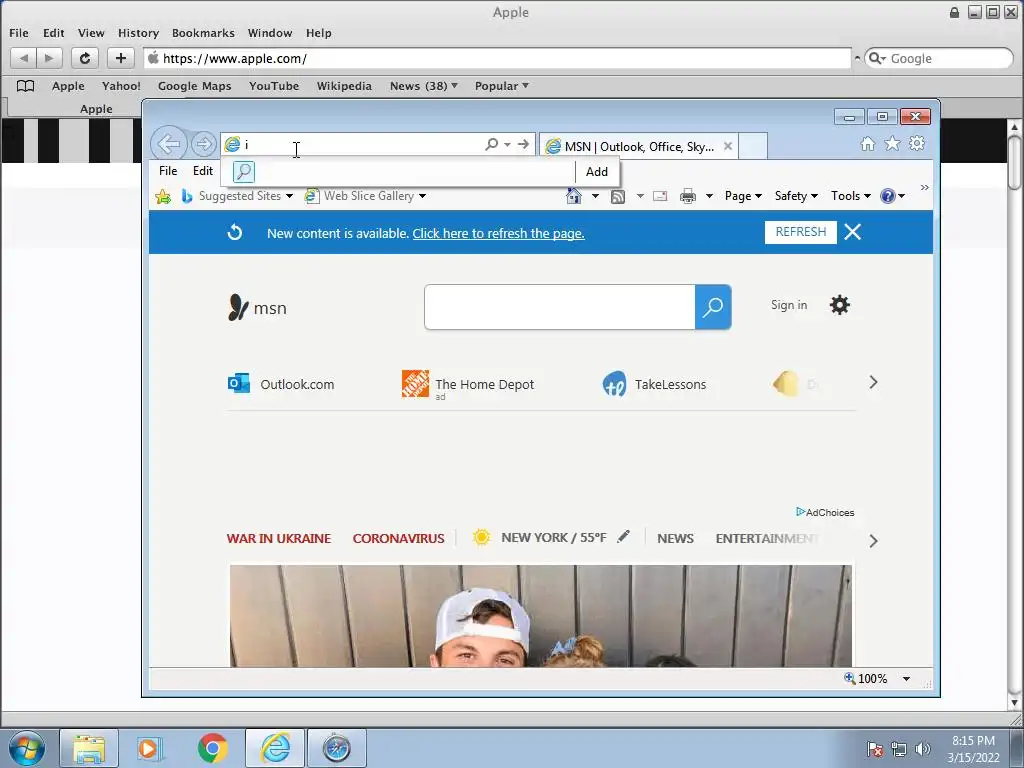Image resolution: width=1024 pixels, height=768 pixels.
Task: Open the IE Edit menu
Action: point(202,170)
